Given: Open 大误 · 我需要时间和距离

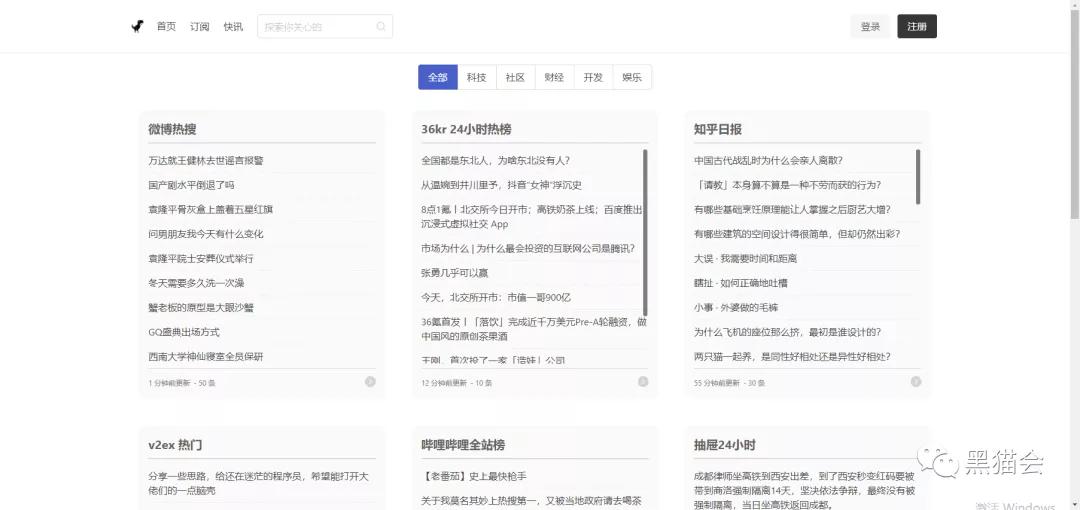Looking at the screenshot, I should (746, 259).
